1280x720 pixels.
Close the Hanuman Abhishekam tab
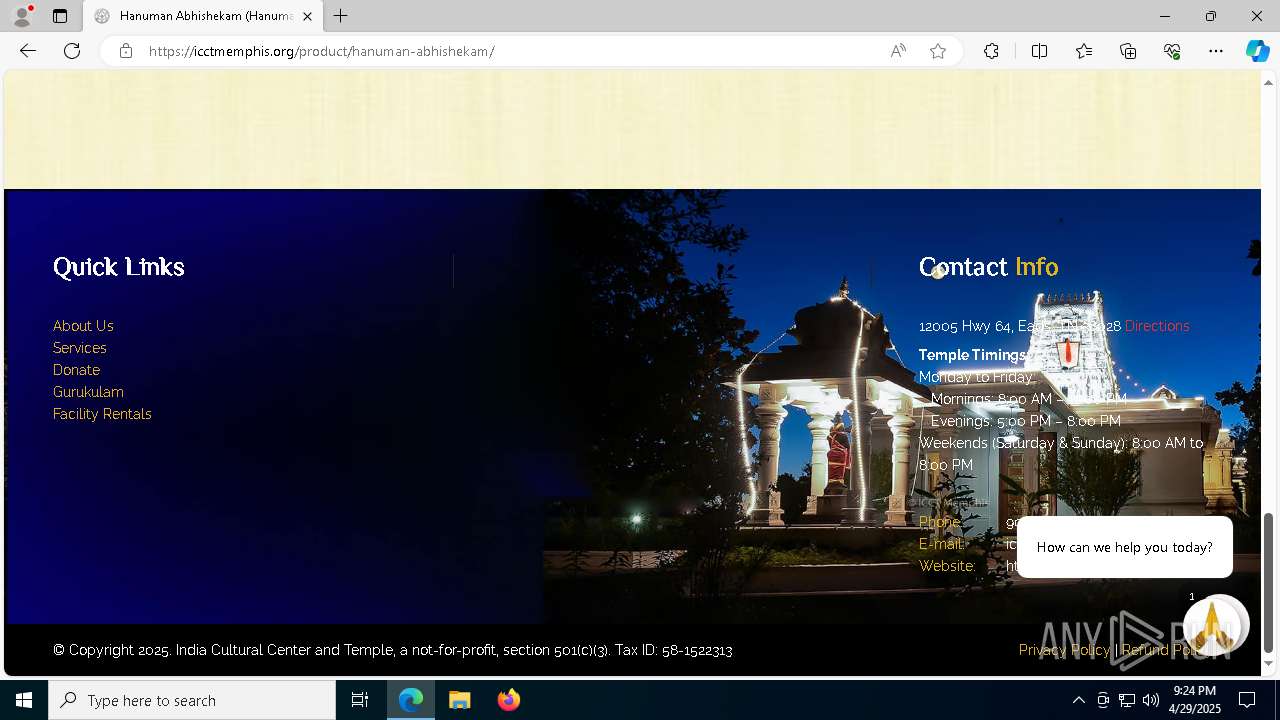[x=307, y=16]
